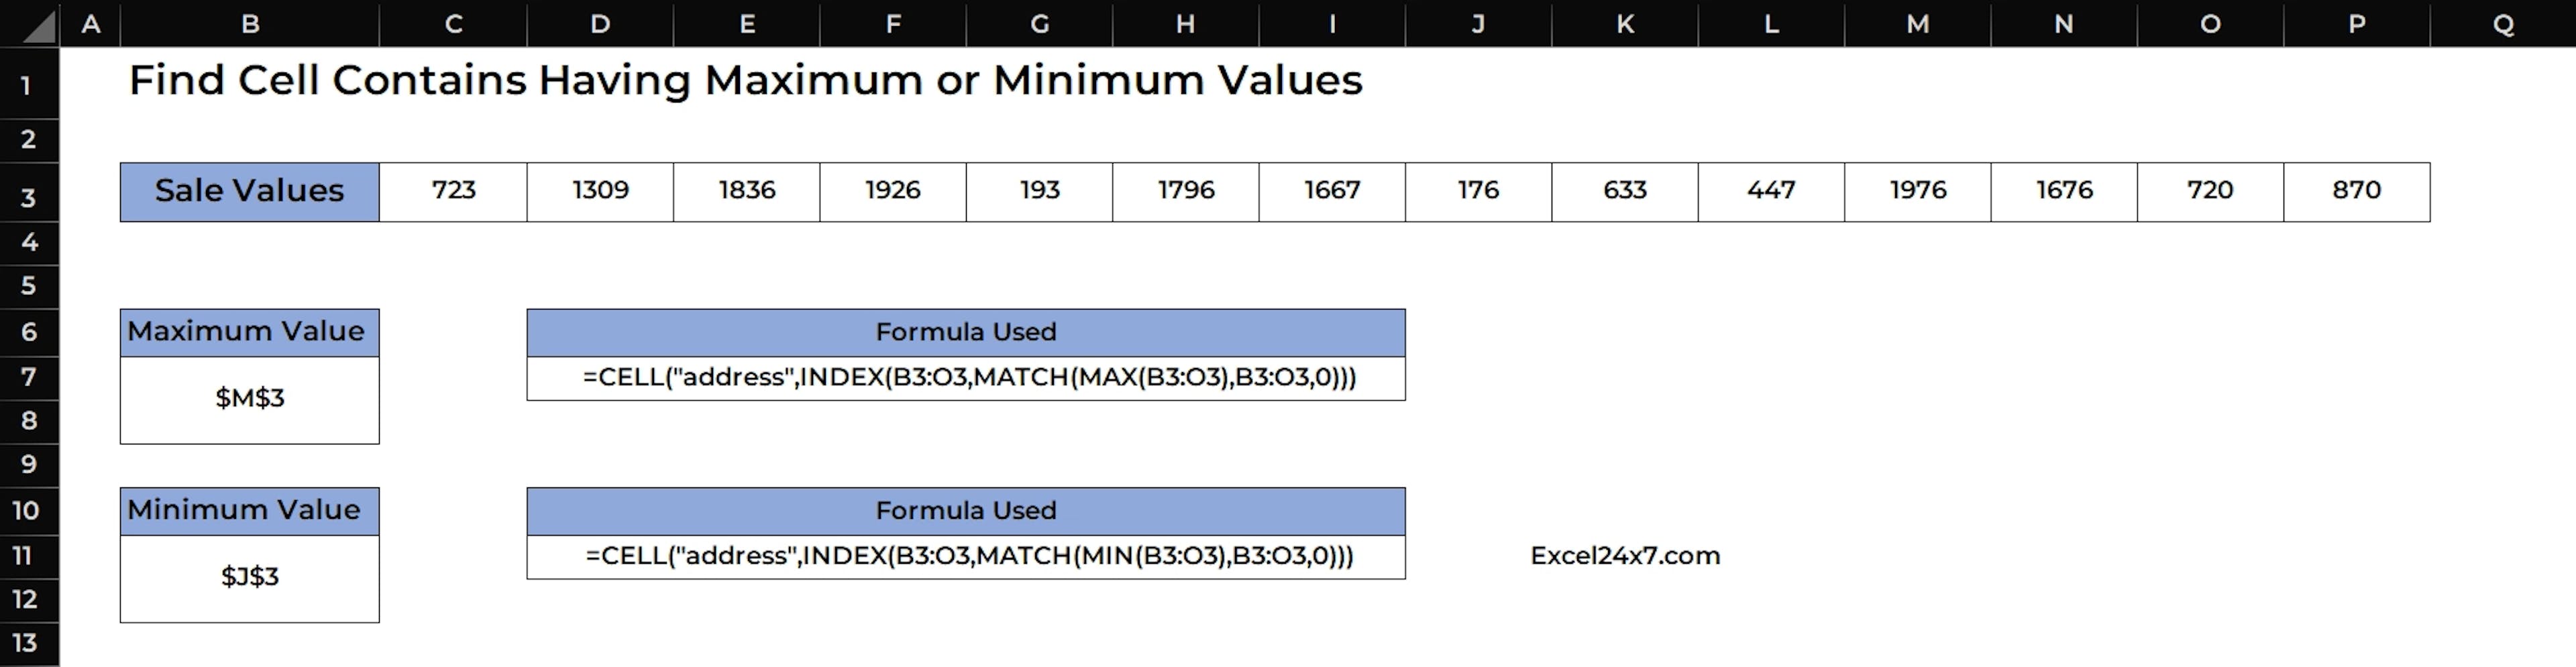The height and width of the screenshot is (667, 2576).
Task: Select the cell containing 1836
Action: click(x=746, y=192)
